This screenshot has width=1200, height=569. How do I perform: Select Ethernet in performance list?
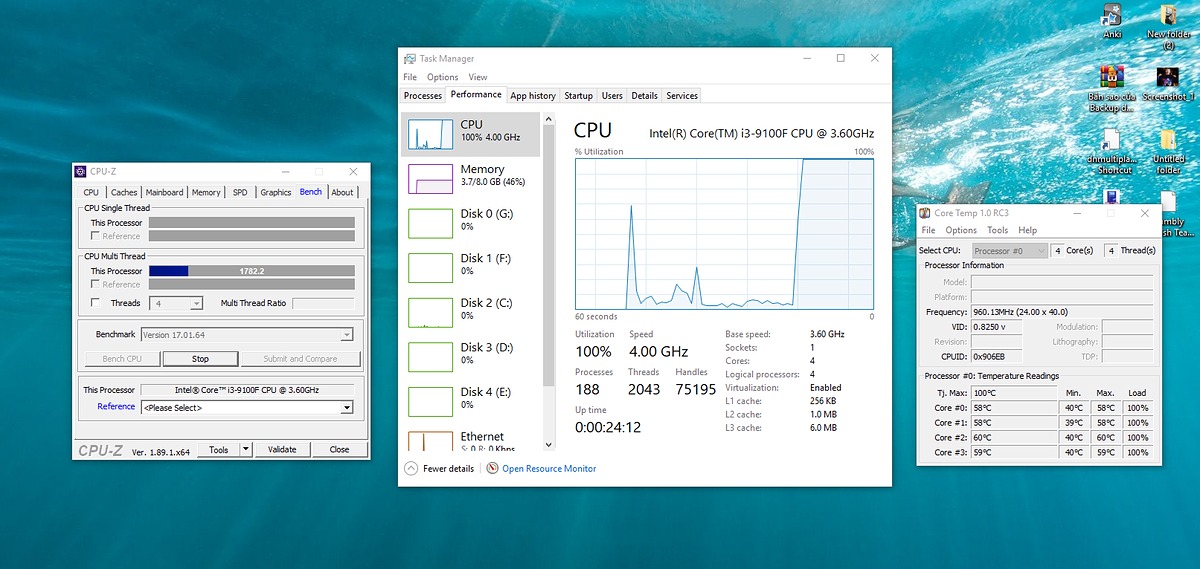[x=471, y=440]
